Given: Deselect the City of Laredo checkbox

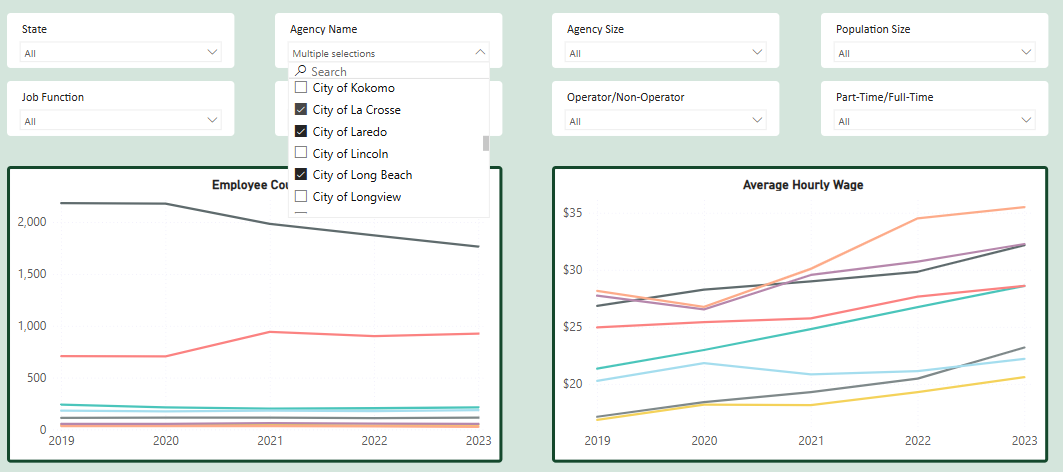Looking at the screenshot, I should click(x=300, y=132).
